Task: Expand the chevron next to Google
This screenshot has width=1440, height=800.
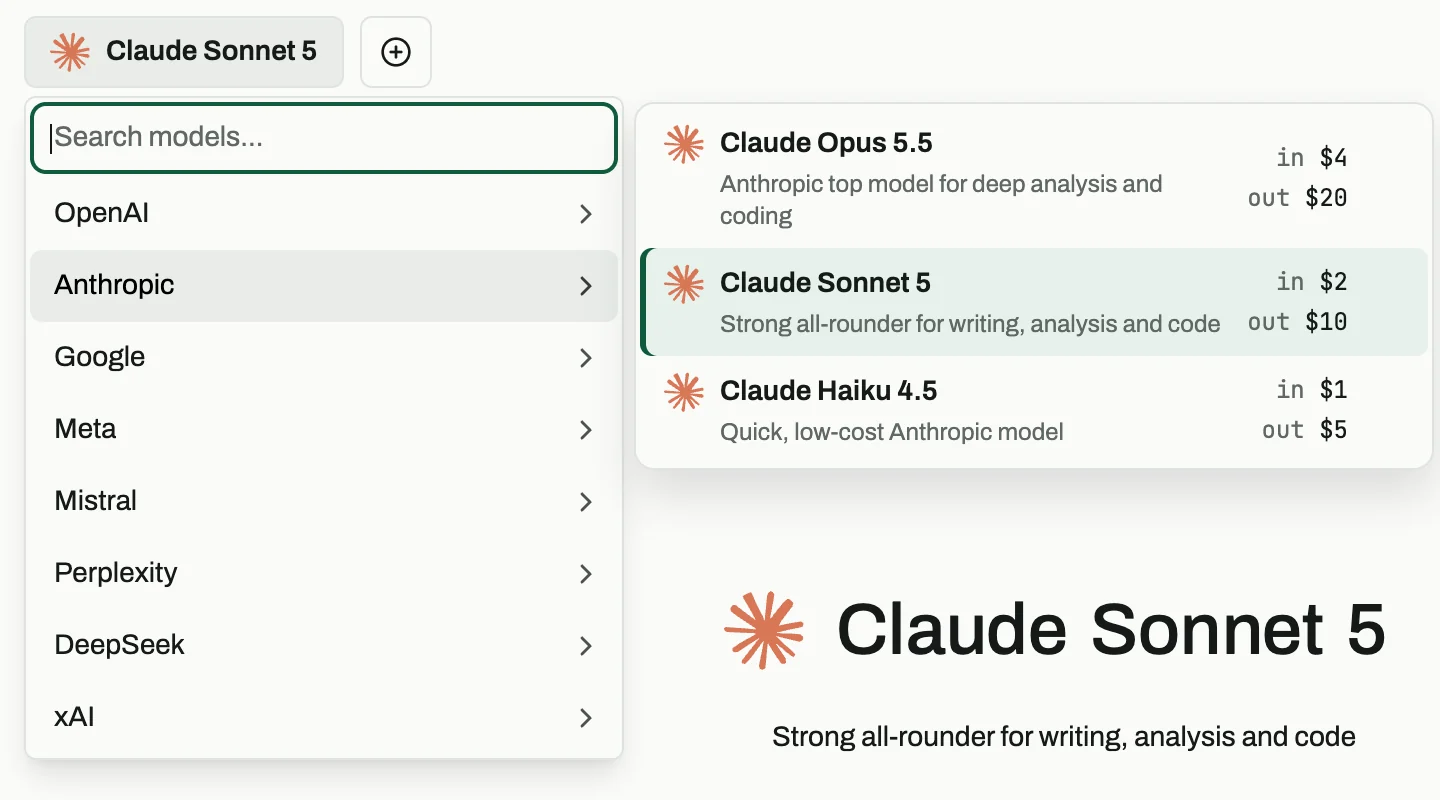Action: click(x=586, y=358)
